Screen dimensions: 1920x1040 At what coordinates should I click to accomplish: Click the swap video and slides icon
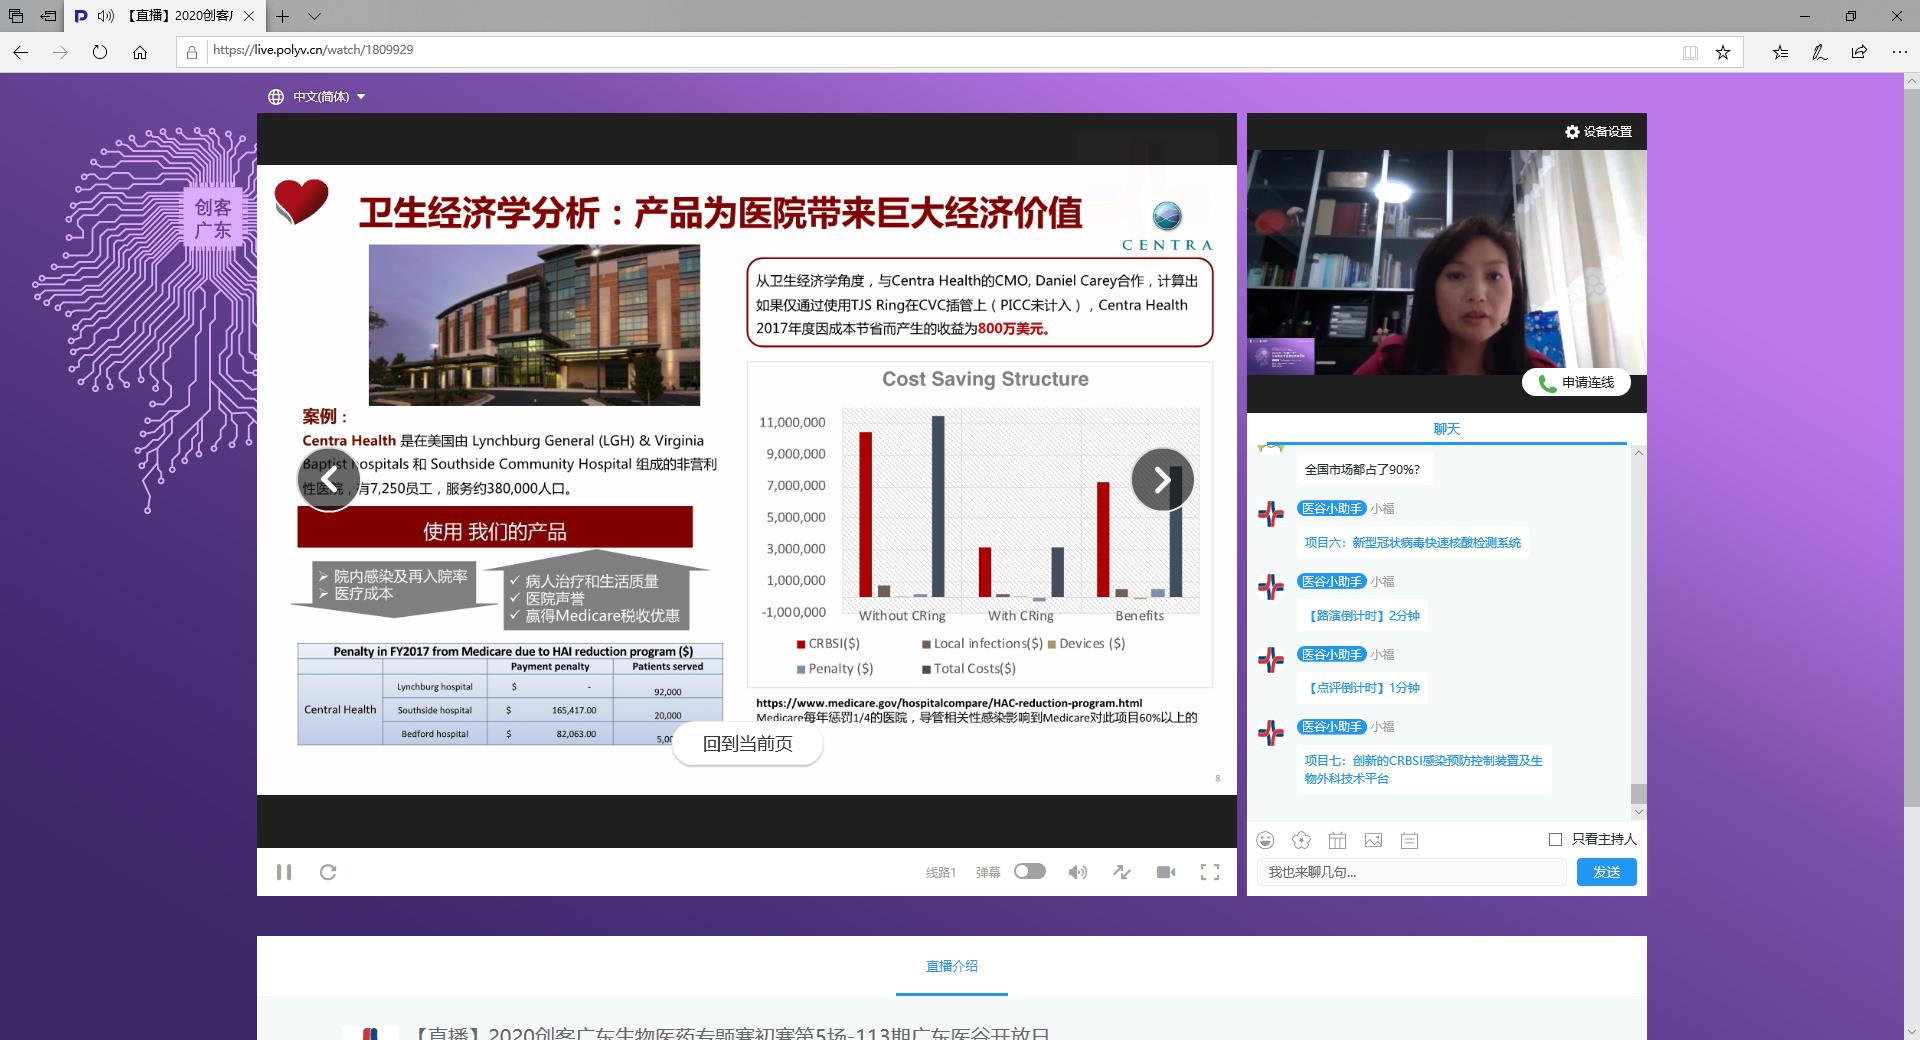click(1122, 872)
